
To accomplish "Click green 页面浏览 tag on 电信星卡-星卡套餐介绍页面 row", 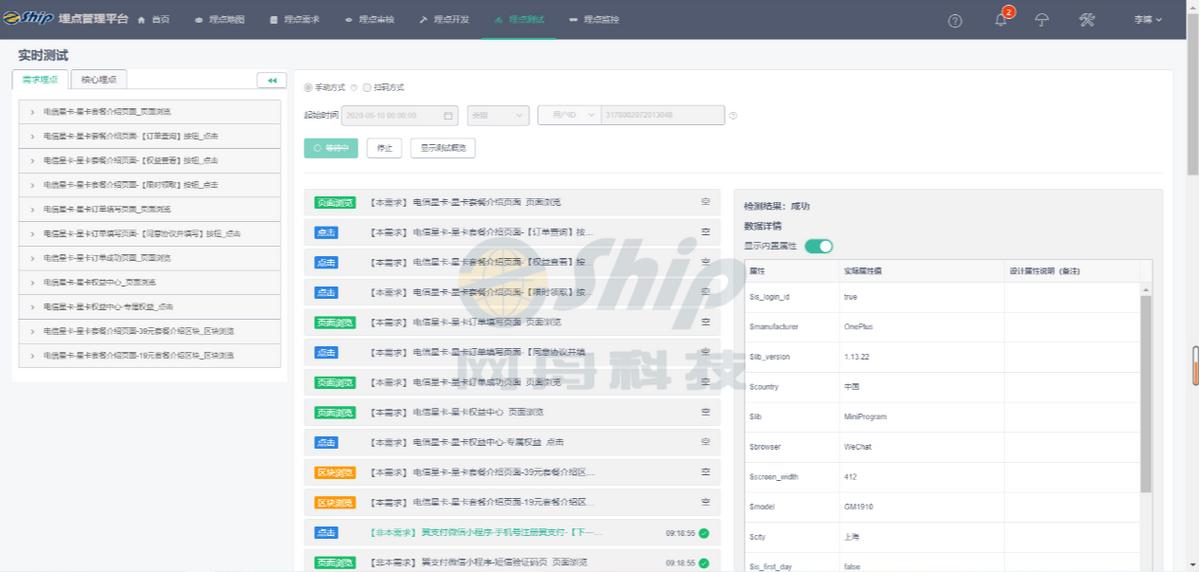I will (334, 203).
